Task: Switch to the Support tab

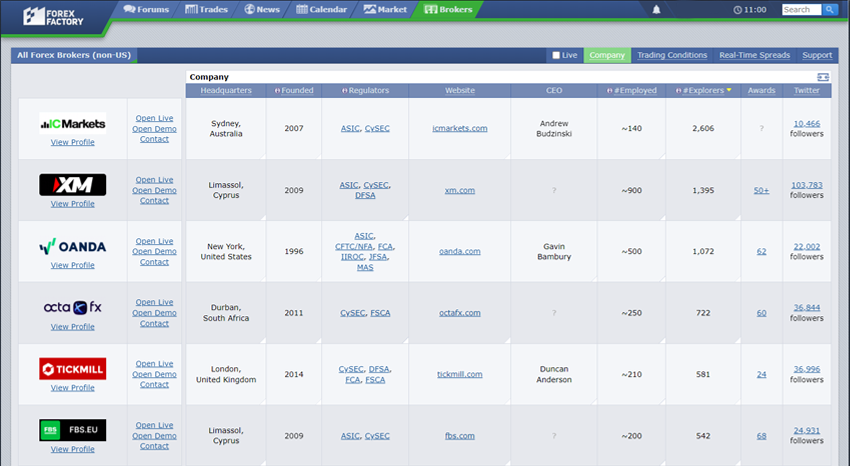Action: 817,55
